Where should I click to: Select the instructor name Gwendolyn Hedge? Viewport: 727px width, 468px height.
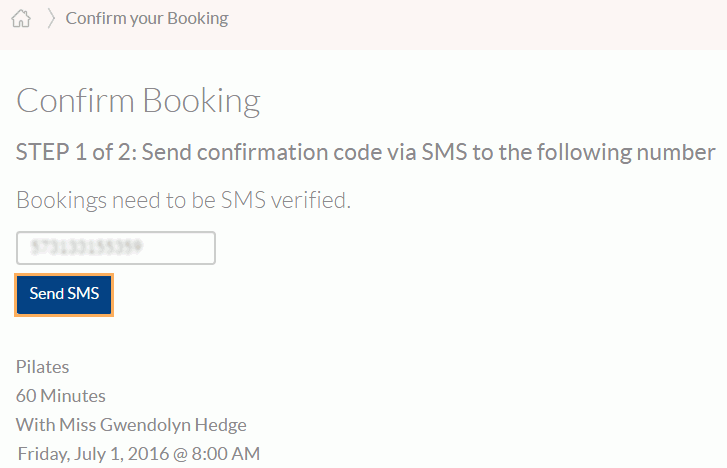click(173, 425)
